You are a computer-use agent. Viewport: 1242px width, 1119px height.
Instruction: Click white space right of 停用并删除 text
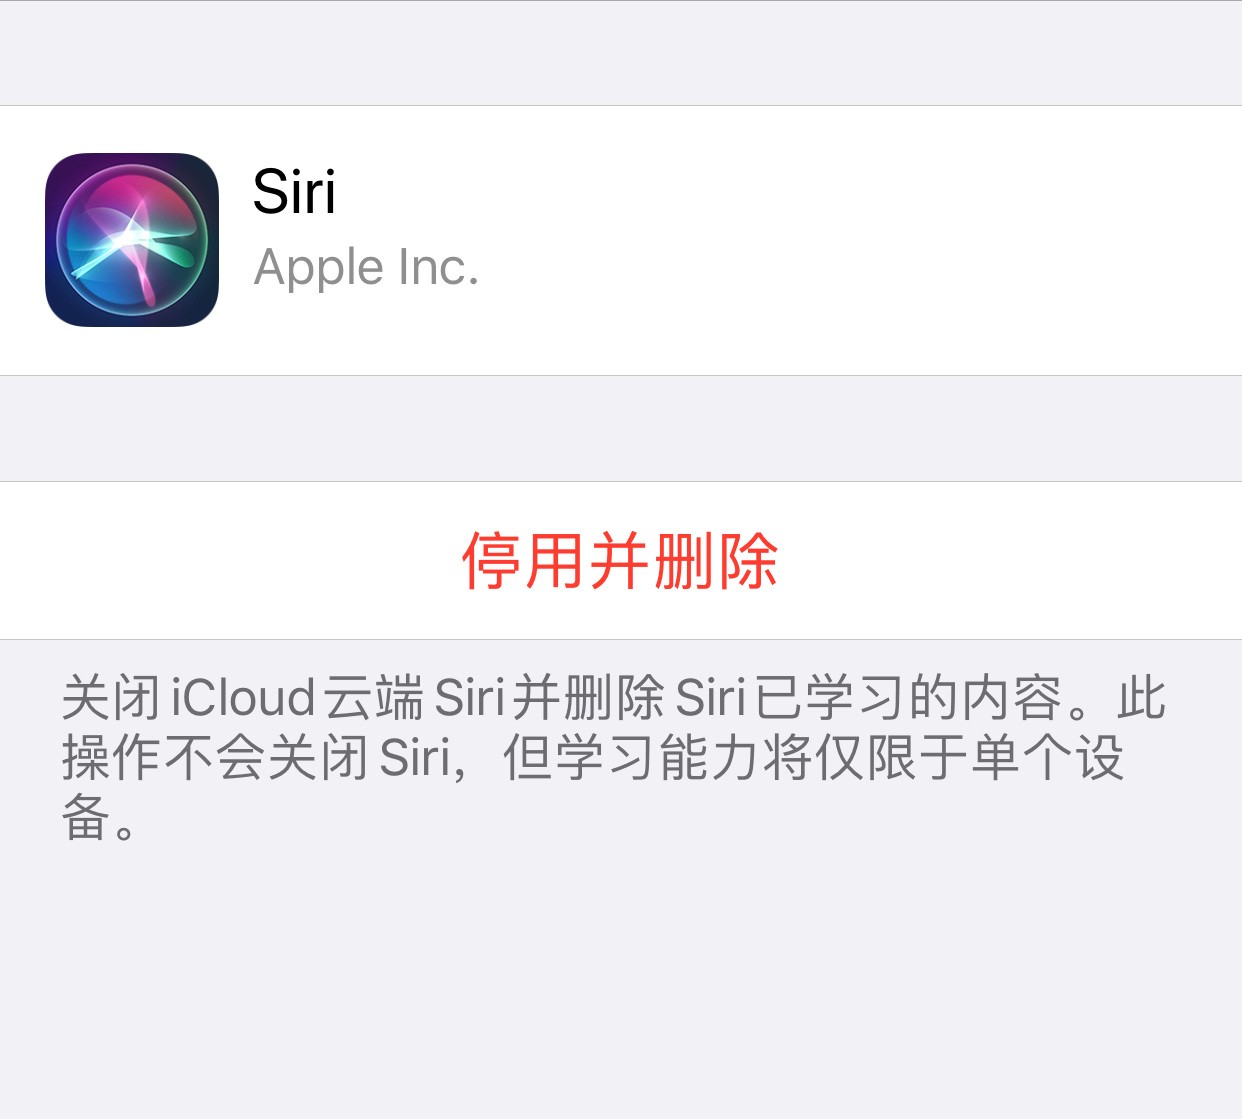tap(1010, 560)
